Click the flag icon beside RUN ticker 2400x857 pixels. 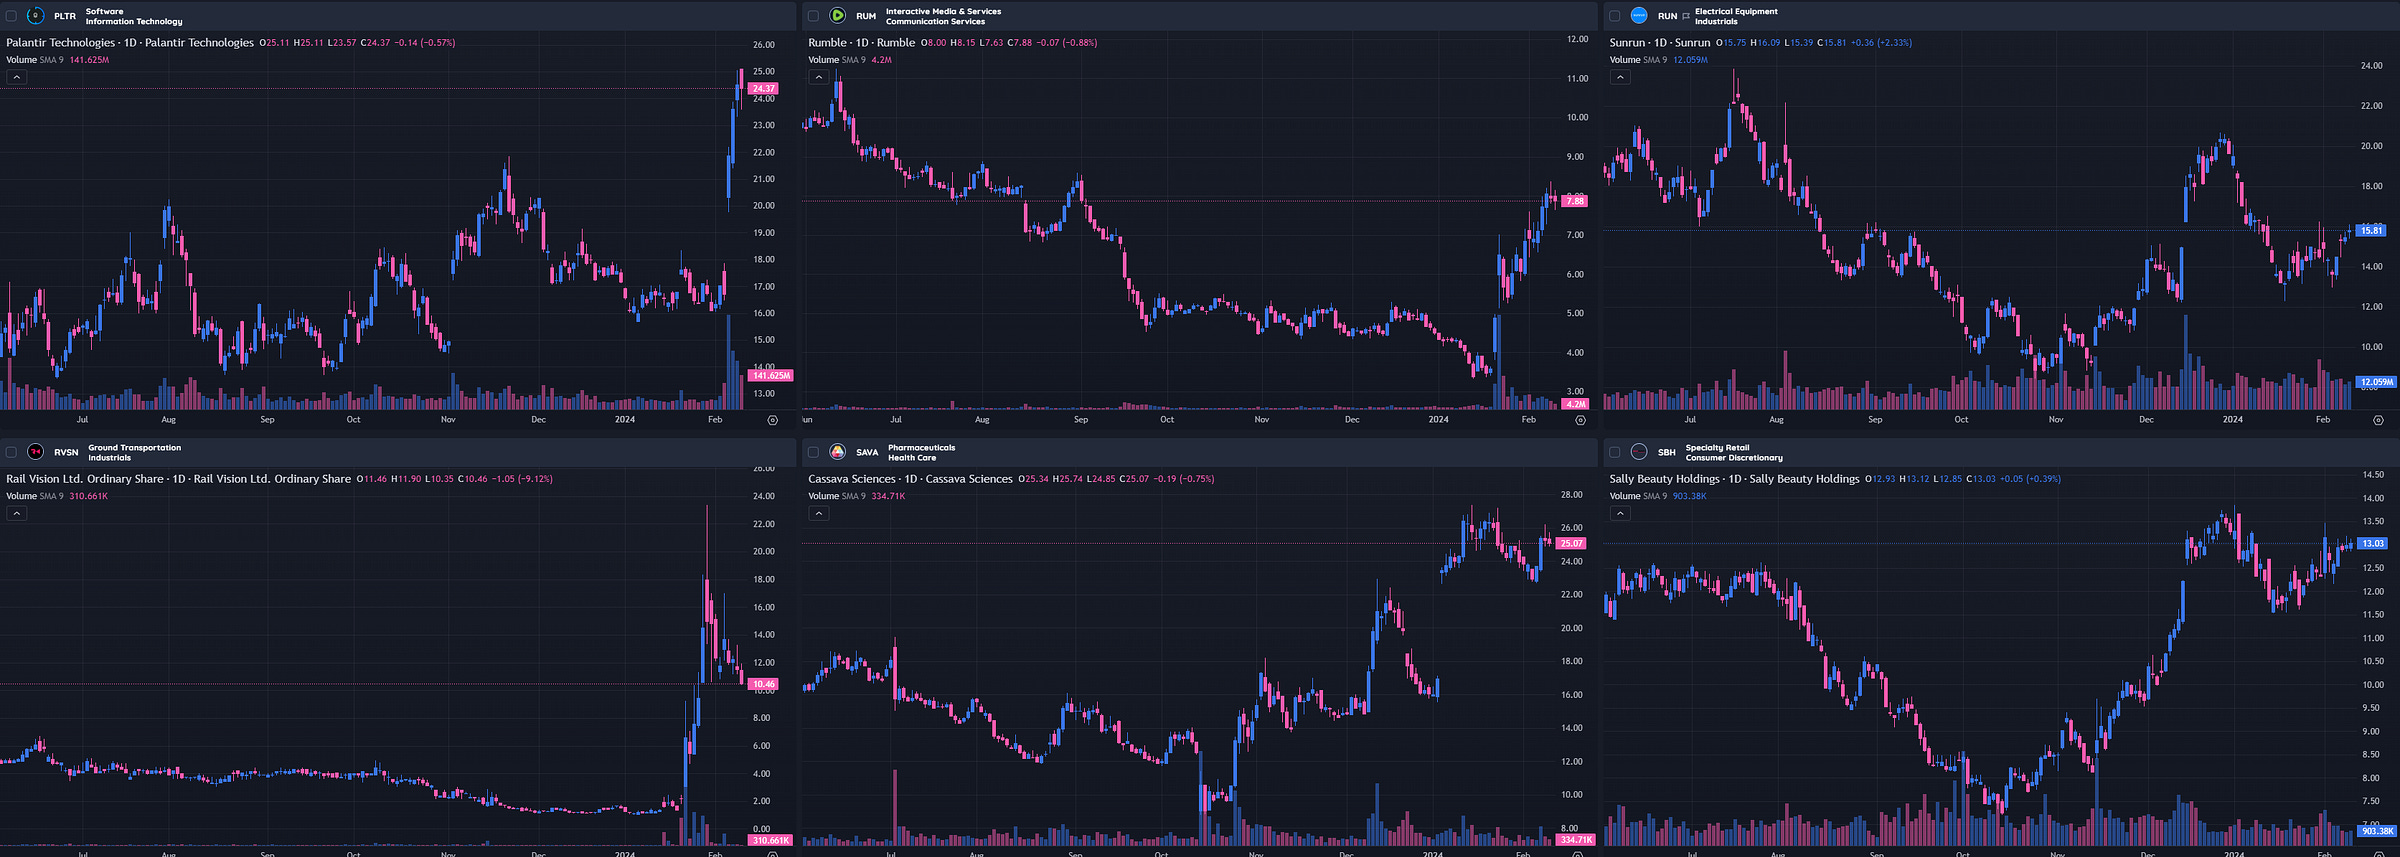[x=1686, y=16]
